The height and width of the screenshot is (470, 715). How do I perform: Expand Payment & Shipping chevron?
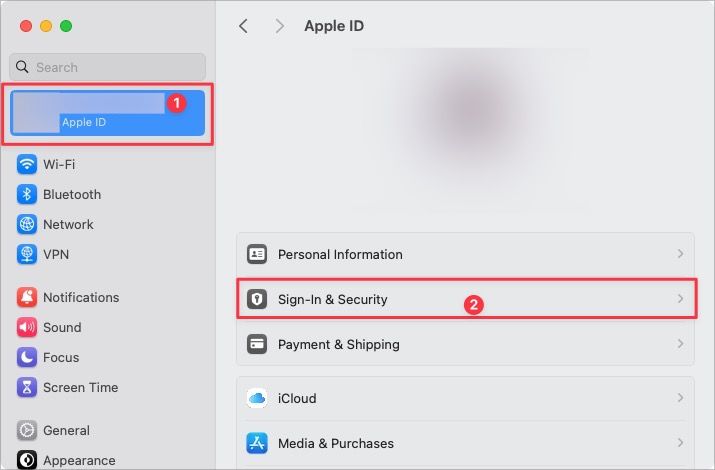coord(680,344)
